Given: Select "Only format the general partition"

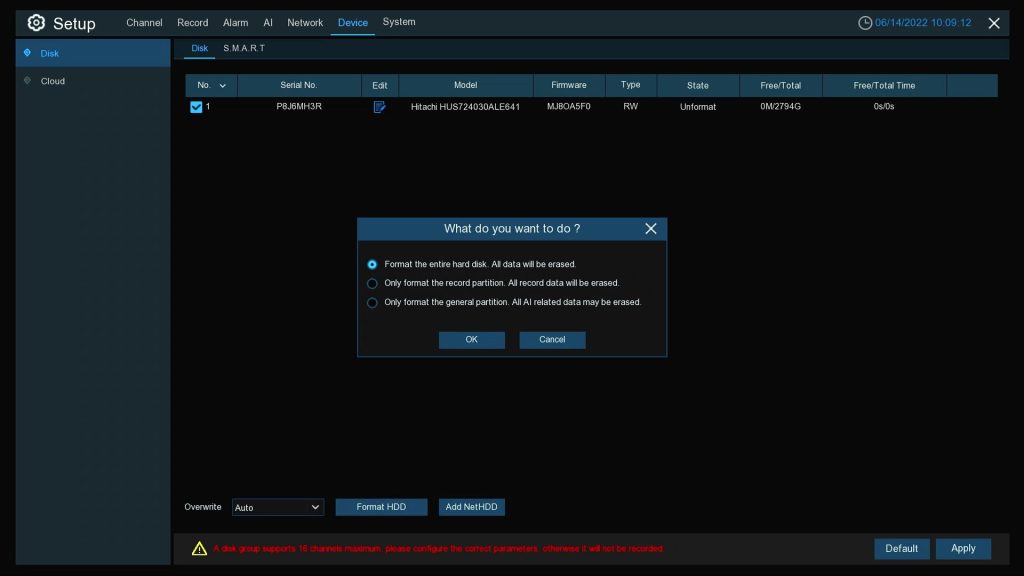Looking at the screenshot, I should click(x=372, y=302).
